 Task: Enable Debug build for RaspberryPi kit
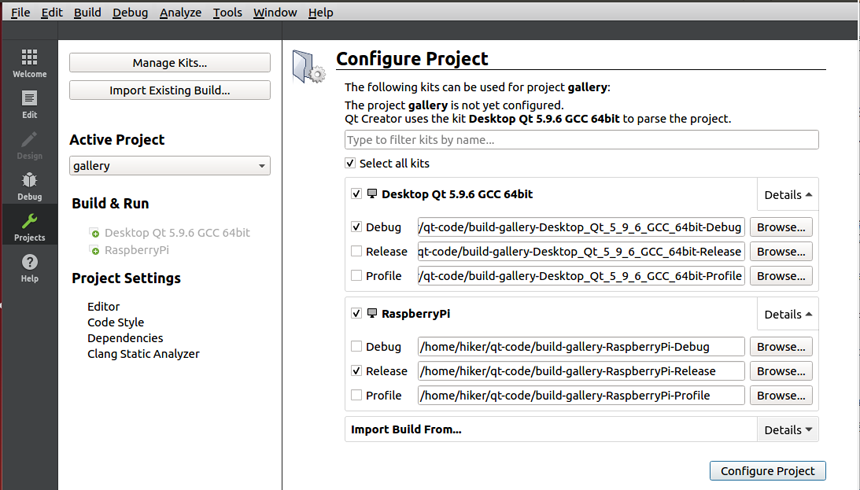coord(357,346)
